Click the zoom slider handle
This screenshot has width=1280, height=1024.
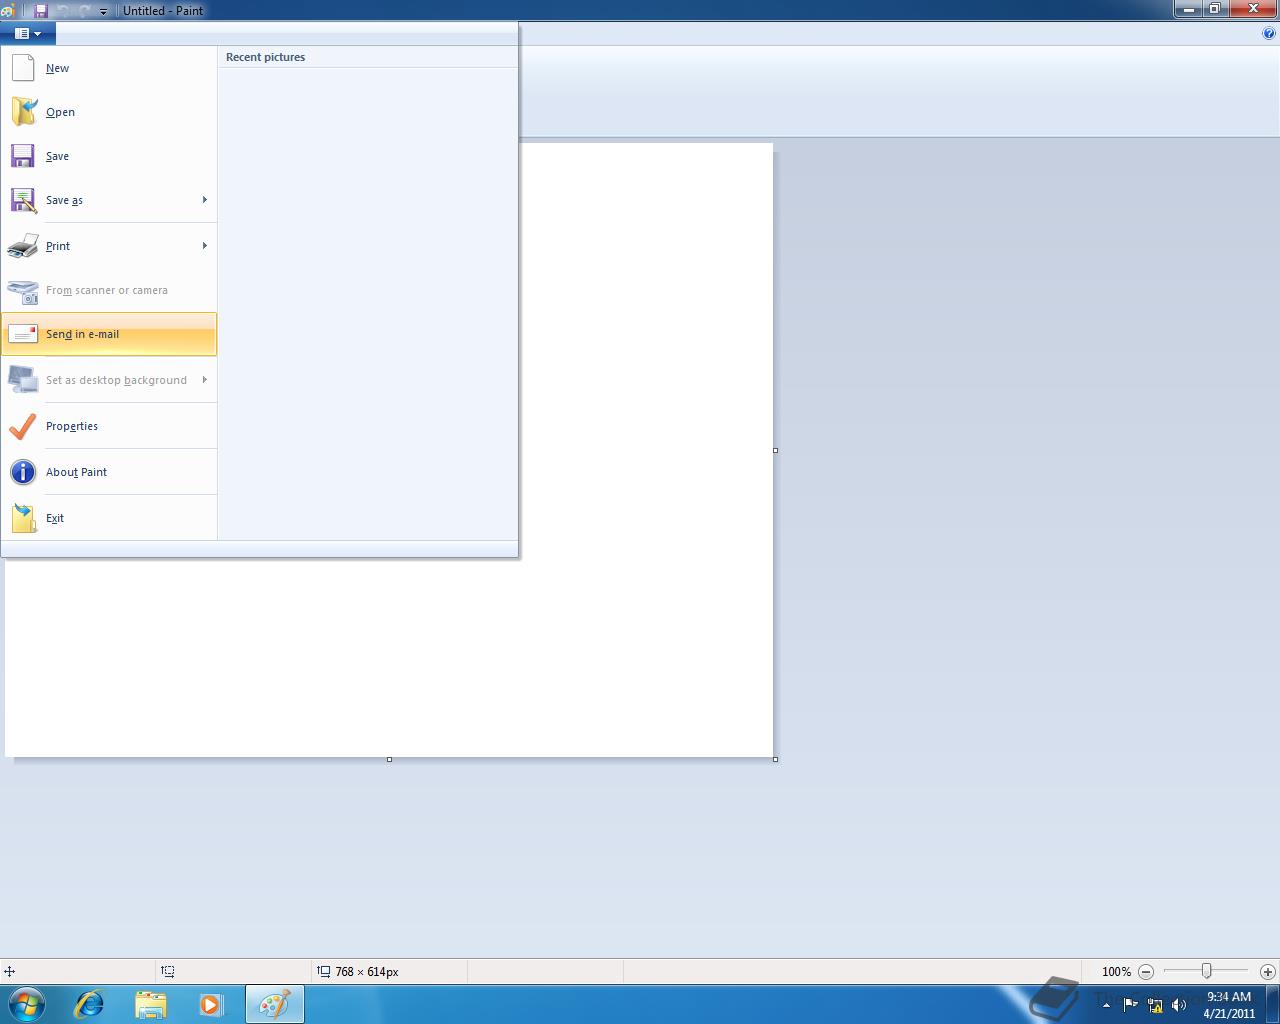pos(1207,971)
